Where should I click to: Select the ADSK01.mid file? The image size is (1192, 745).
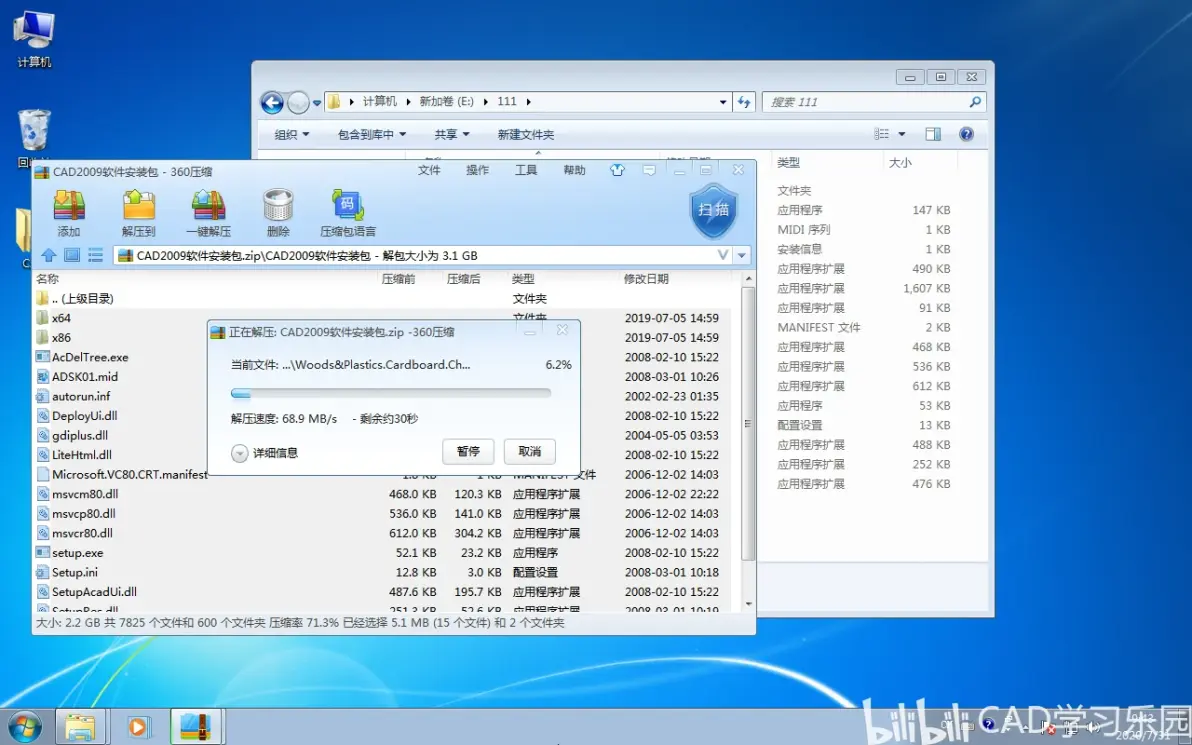84,377
